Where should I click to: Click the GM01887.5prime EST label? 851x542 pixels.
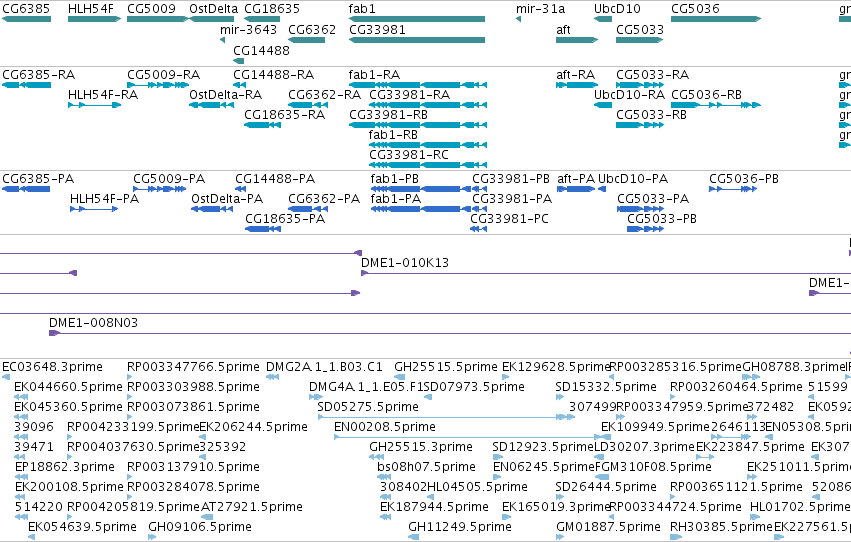[608, 526]
